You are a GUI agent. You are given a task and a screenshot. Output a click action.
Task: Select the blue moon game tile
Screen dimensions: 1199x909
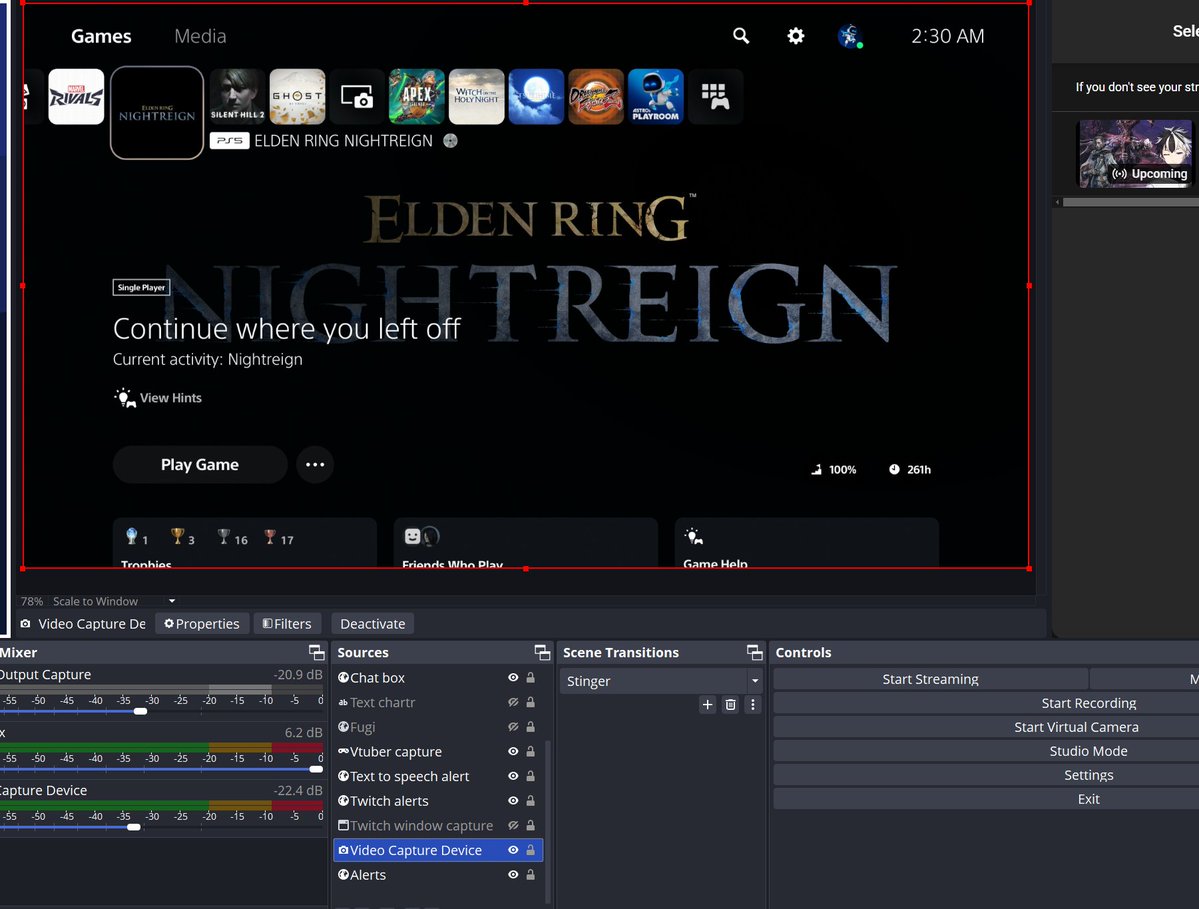pos(536,96)
